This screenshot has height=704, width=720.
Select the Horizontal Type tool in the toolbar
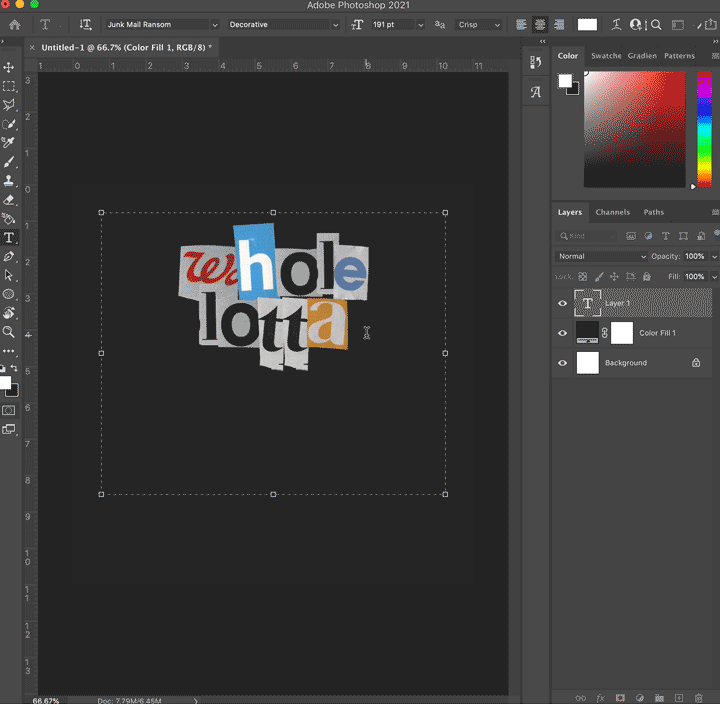9,238
